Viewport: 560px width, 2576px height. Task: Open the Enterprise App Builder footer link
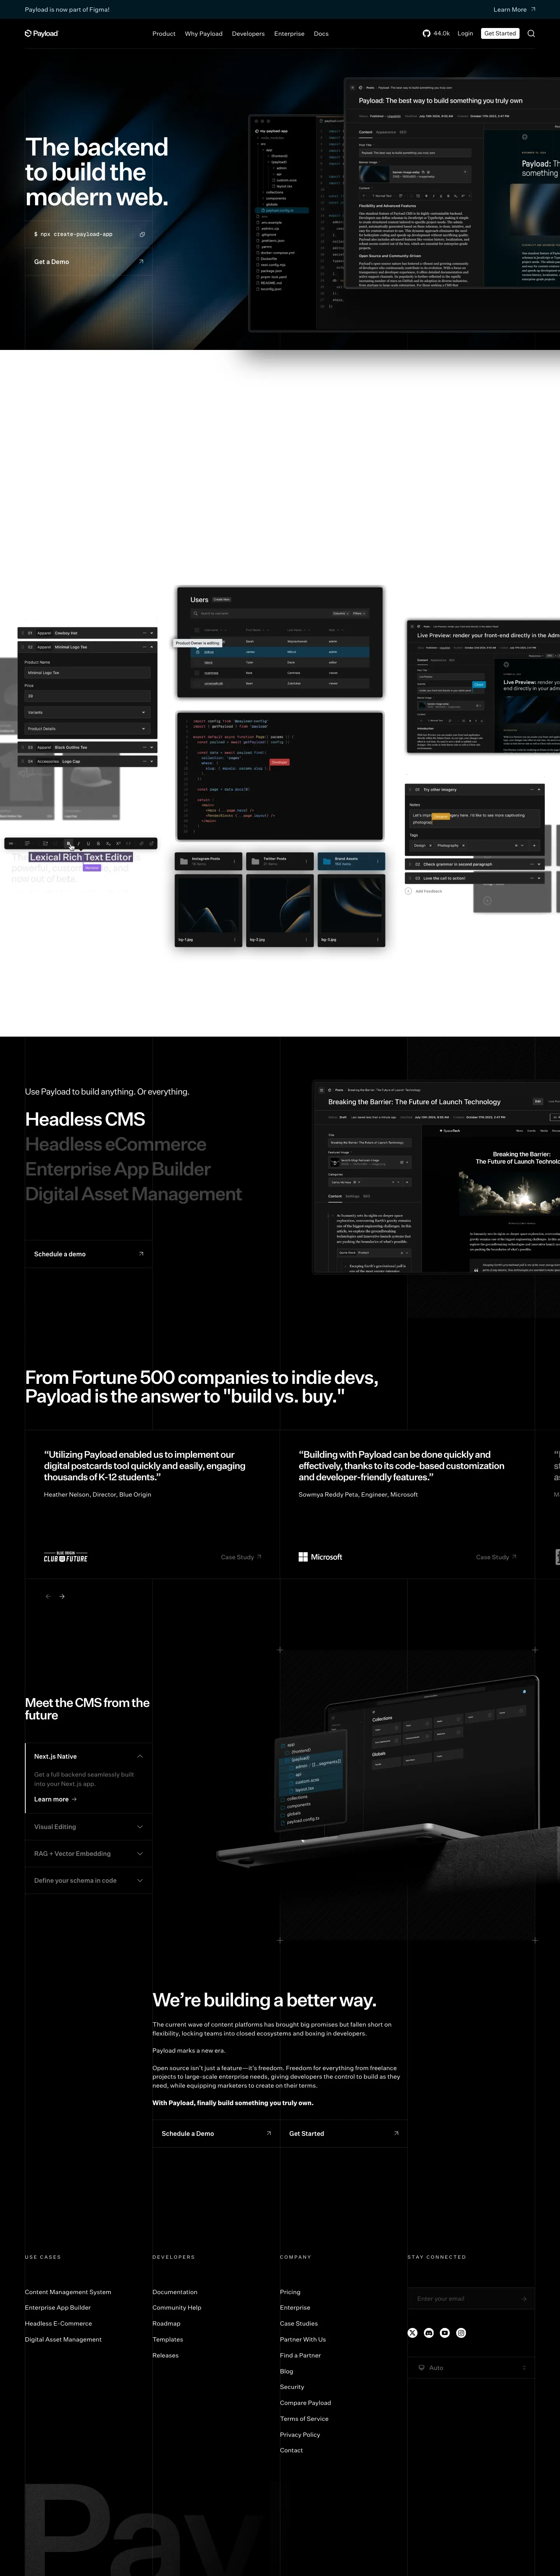[58, 2308]
